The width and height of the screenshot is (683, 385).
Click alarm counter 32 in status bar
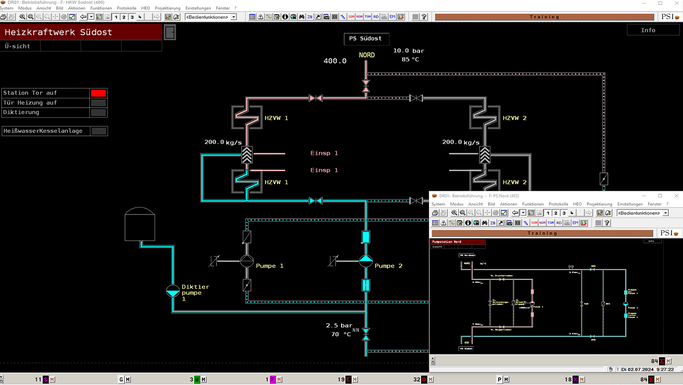(417, 380)
